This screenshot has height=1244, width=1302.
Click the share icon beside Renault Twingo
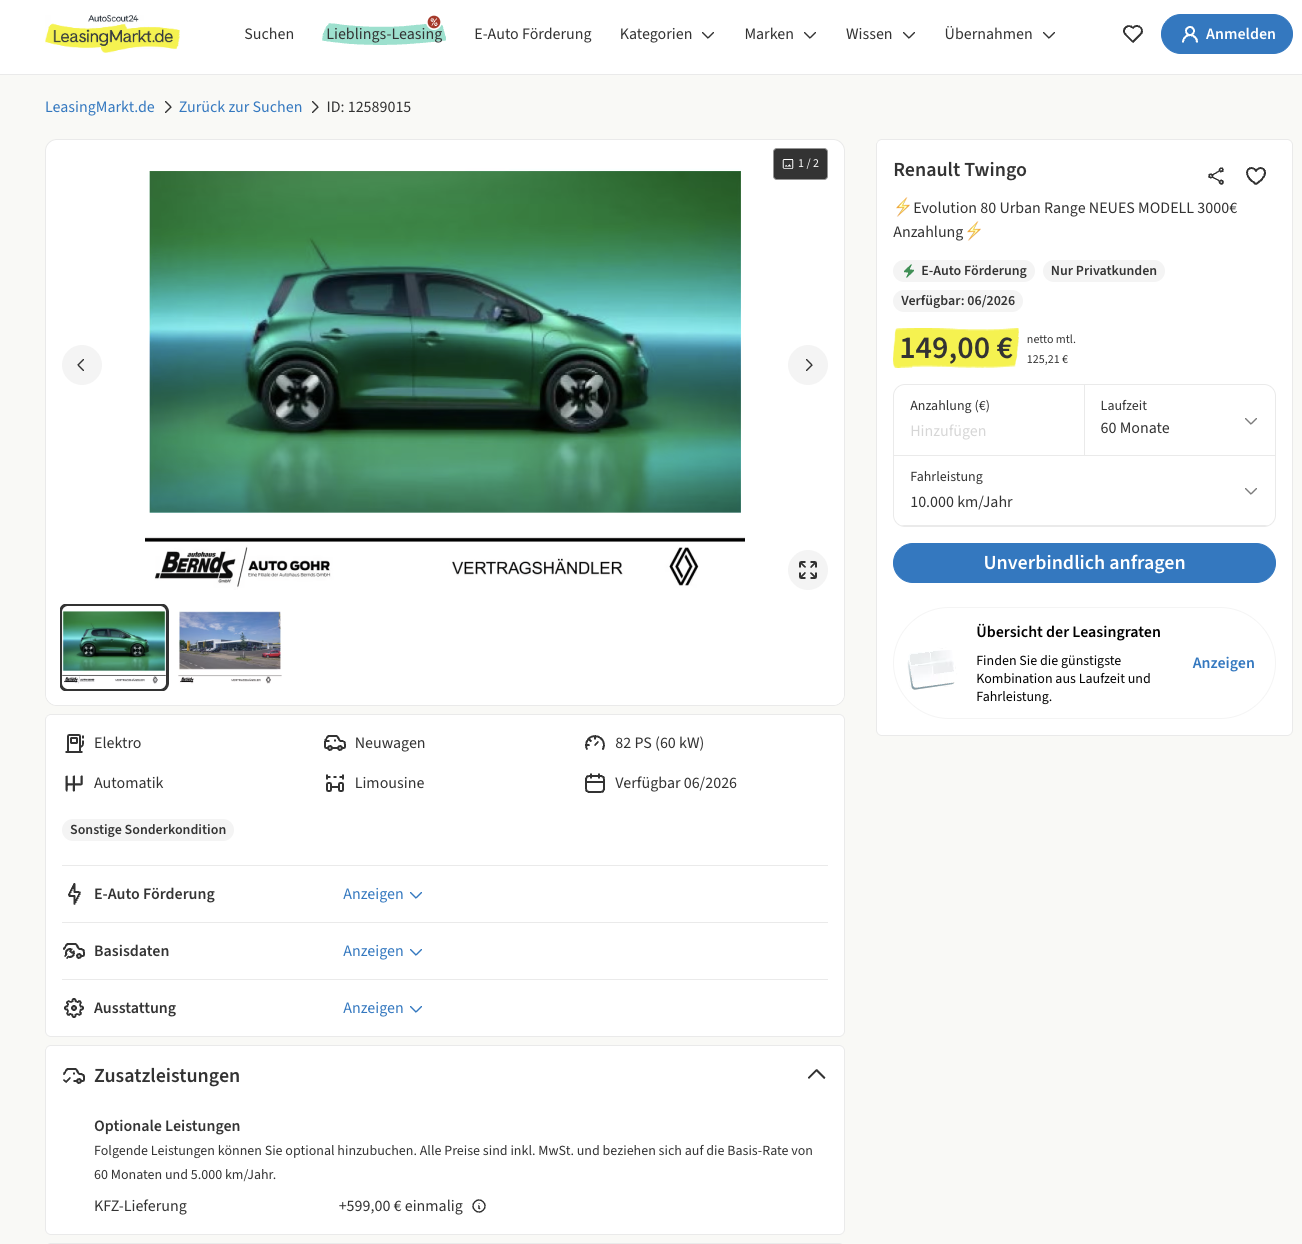[x=1215, y=176]
